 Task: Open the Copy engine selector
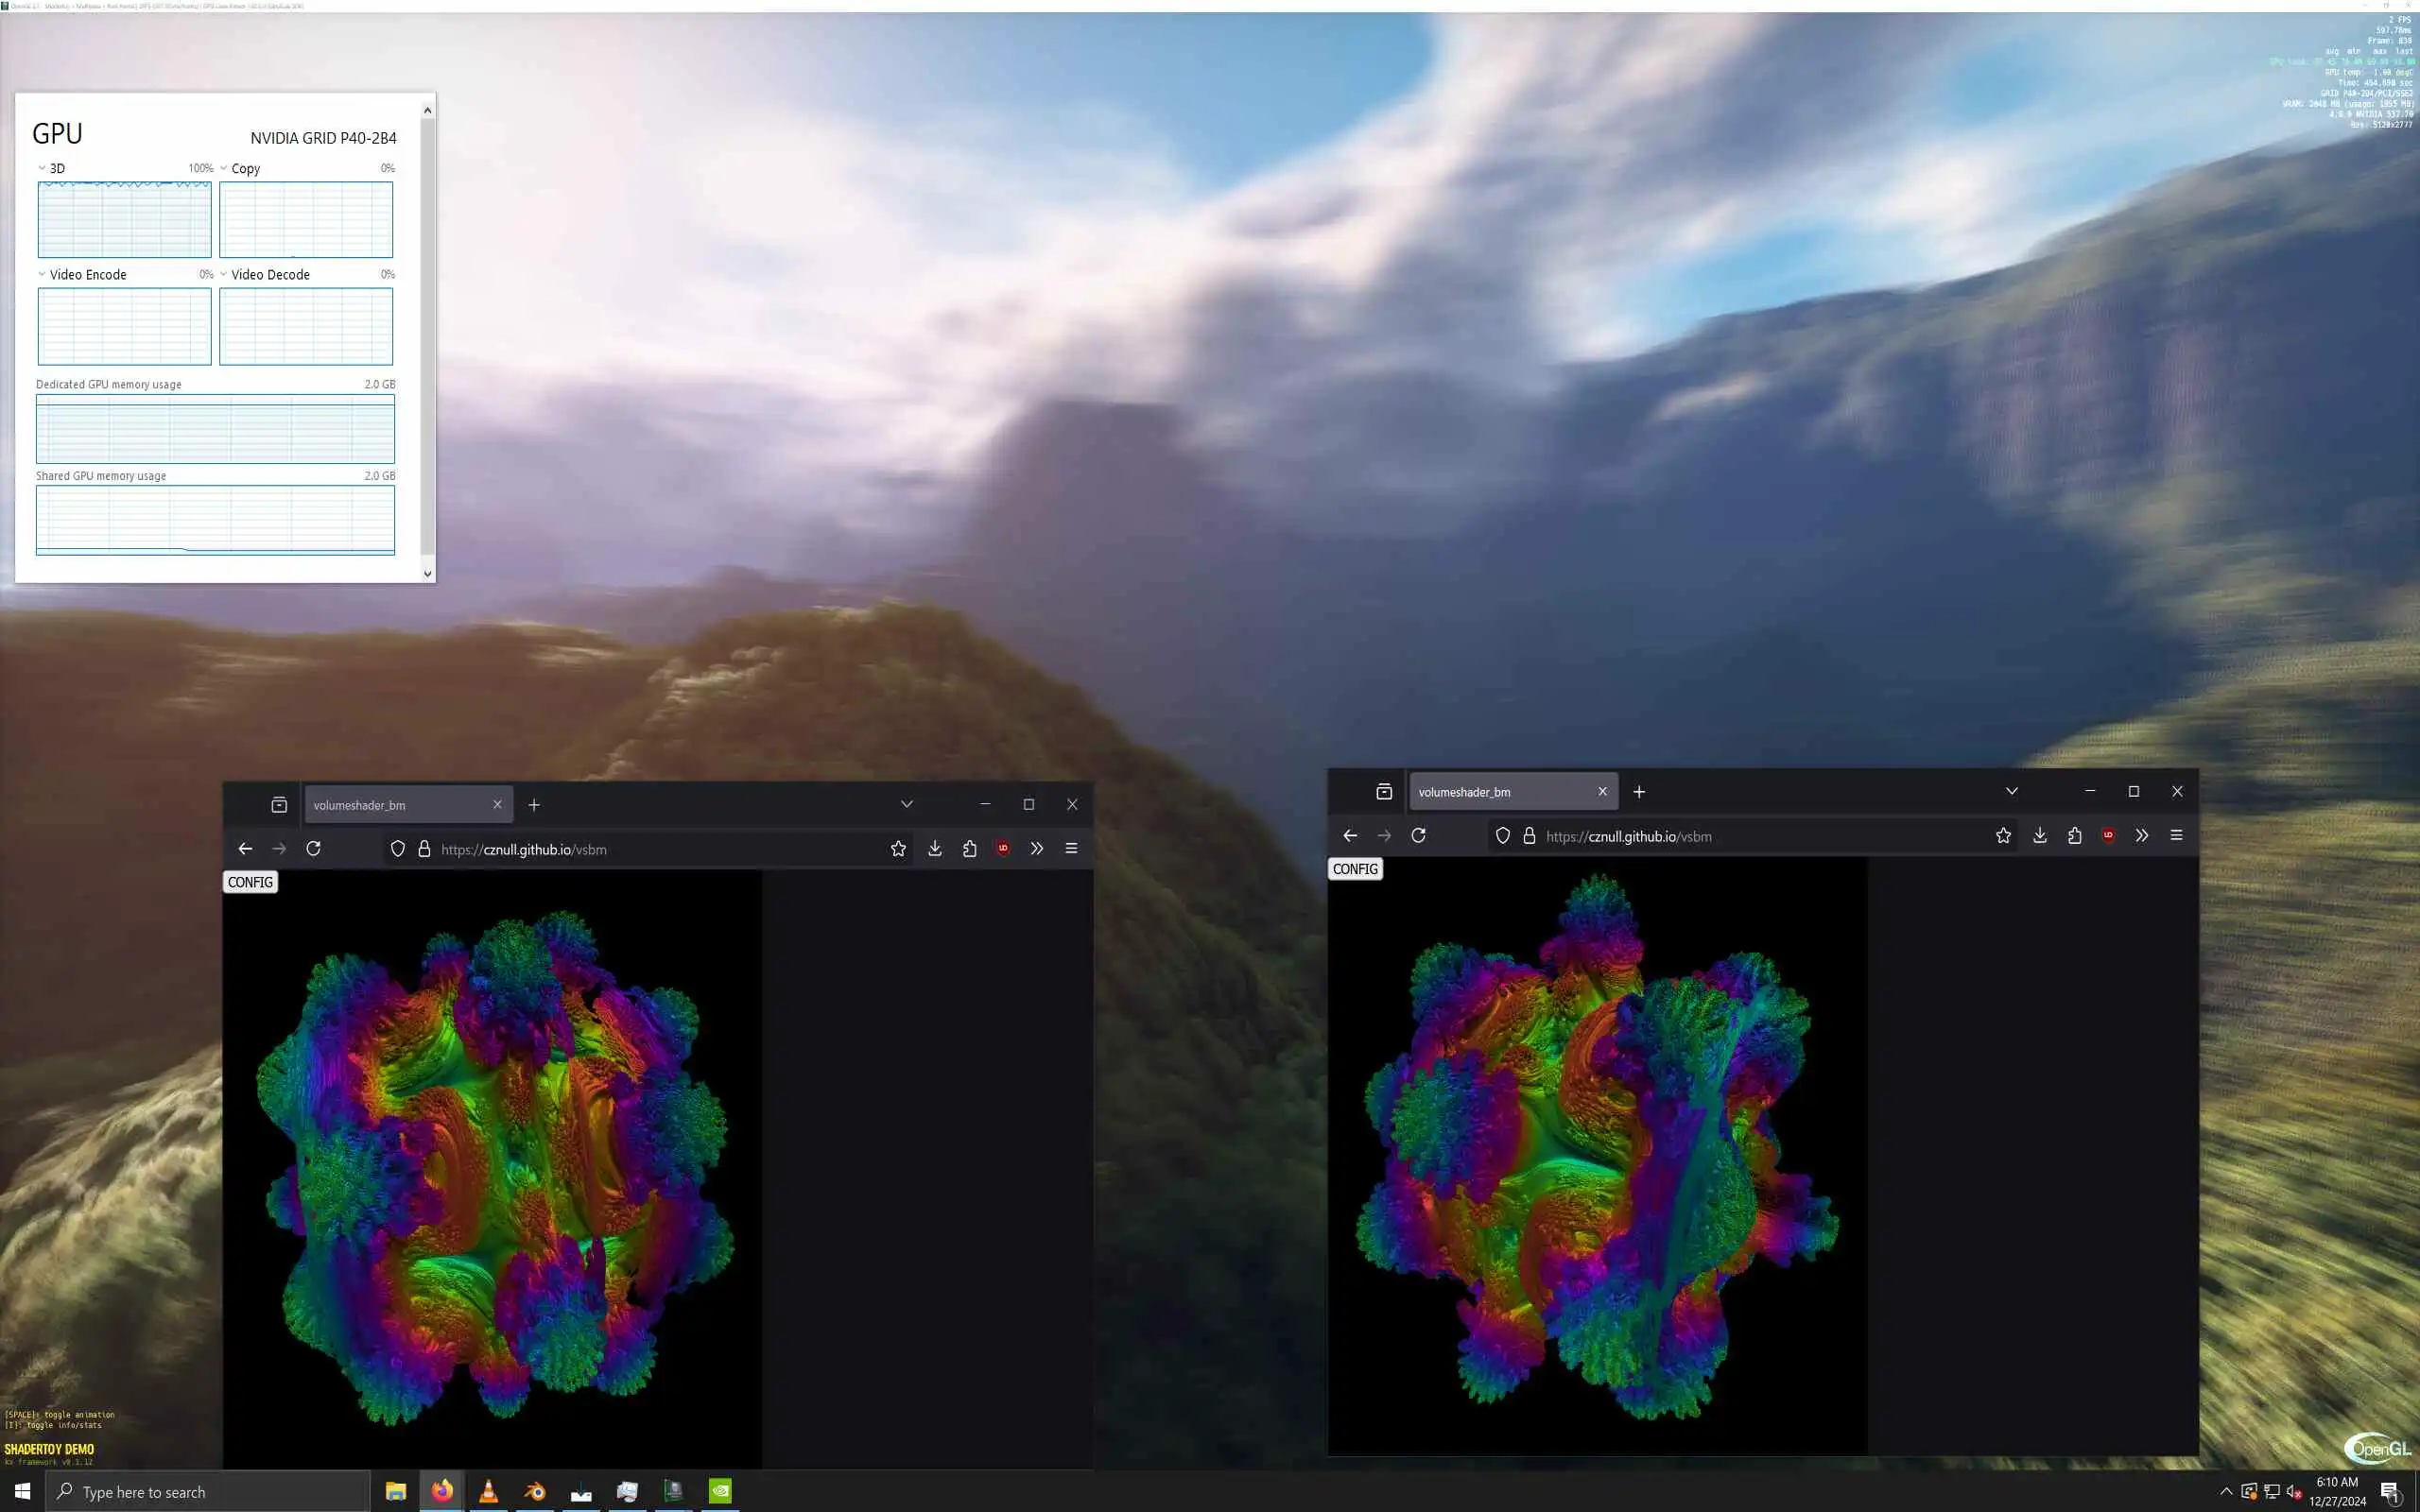click(224, 168)
